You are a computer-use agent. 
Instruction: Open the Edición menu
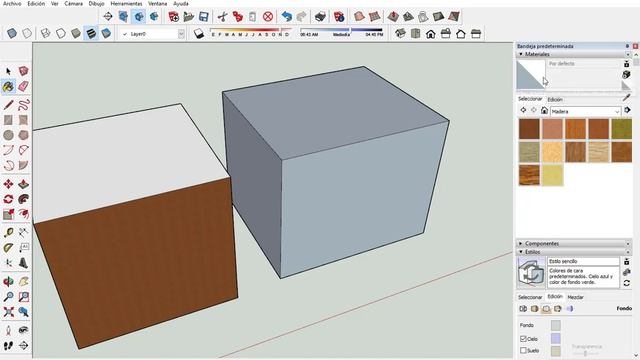(x=36, y=3)
